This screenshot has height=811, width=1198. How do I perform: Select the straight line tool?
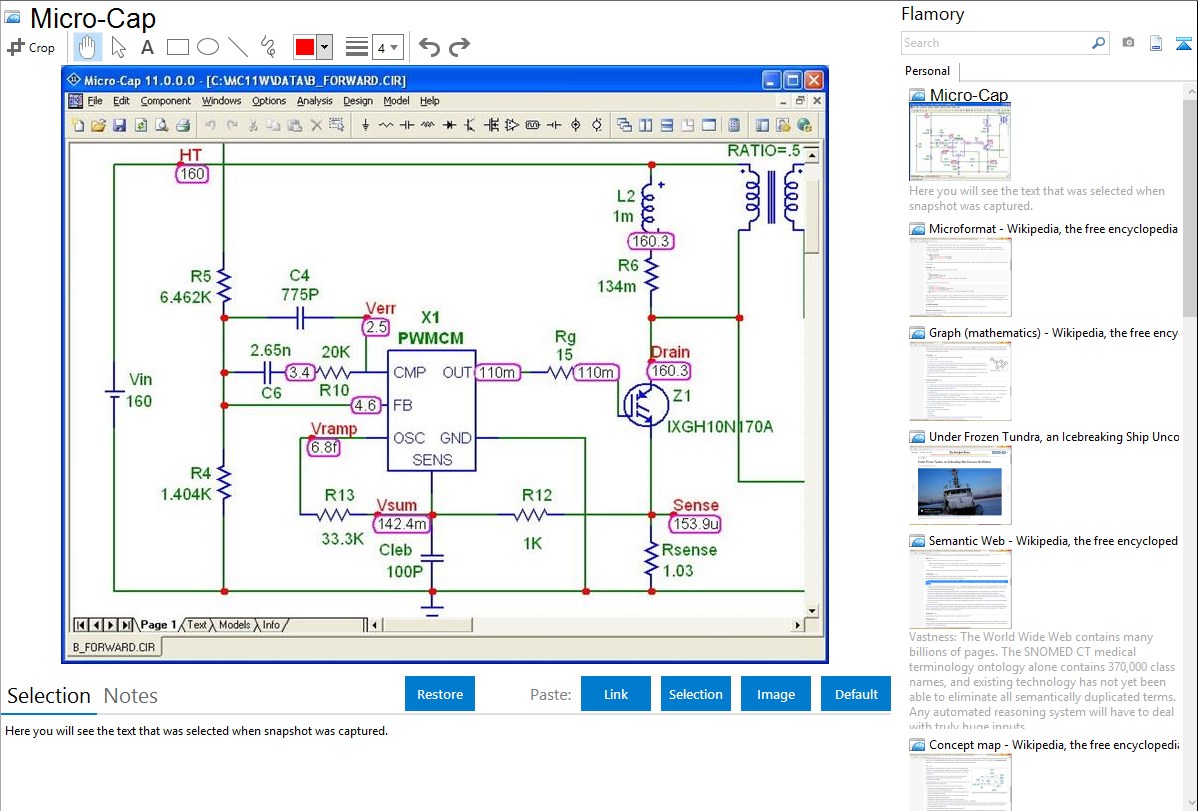(x=238, y=47)
